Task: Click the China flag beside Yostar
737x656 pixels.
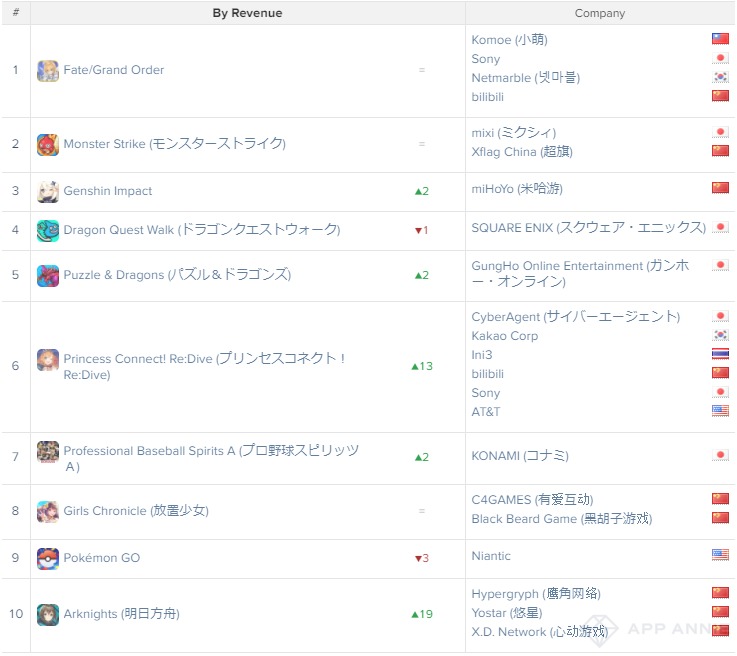Action: [x=720, y=612]
